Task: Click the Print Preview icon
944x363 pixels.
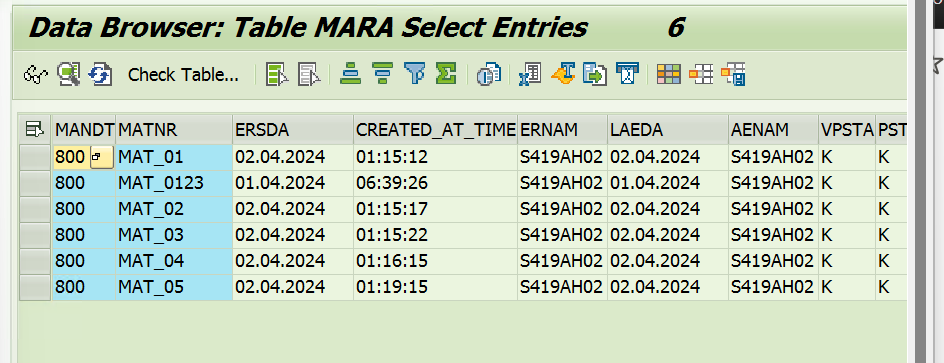Action: point(488,75)
